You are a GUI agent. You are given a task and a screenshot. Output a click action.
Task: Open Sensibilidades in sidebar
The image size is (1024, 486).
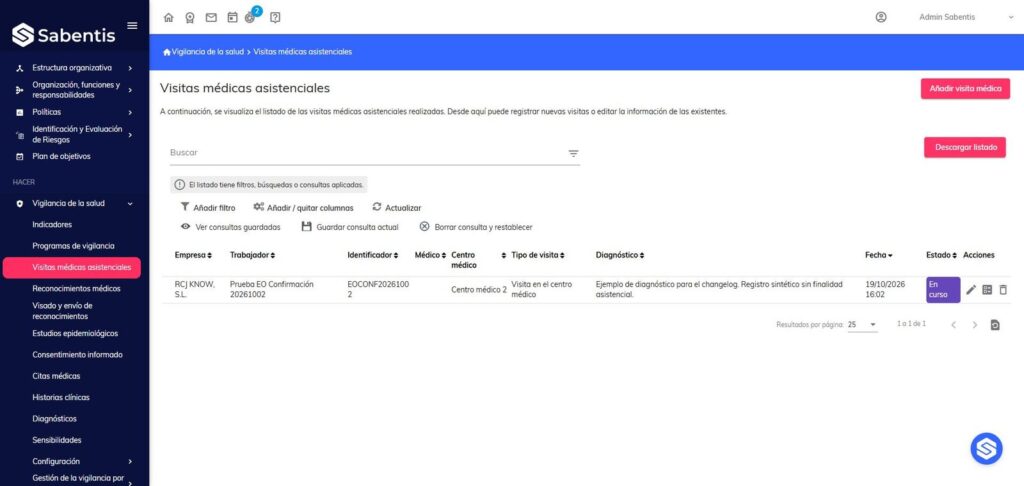coord(57,440)
